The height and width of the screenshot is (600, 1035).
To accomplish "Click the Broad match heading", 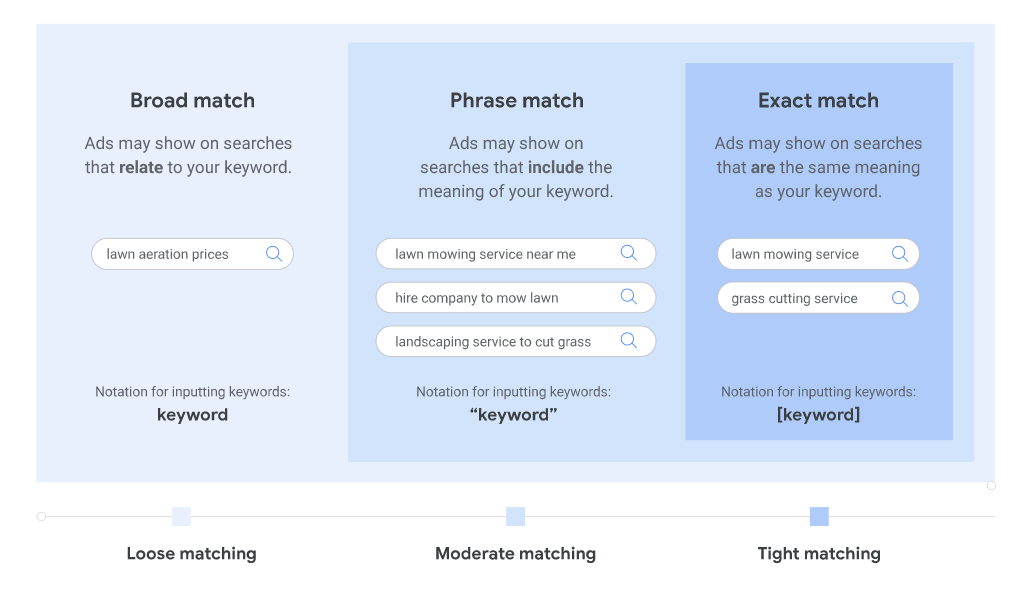I will pos(192,100).
